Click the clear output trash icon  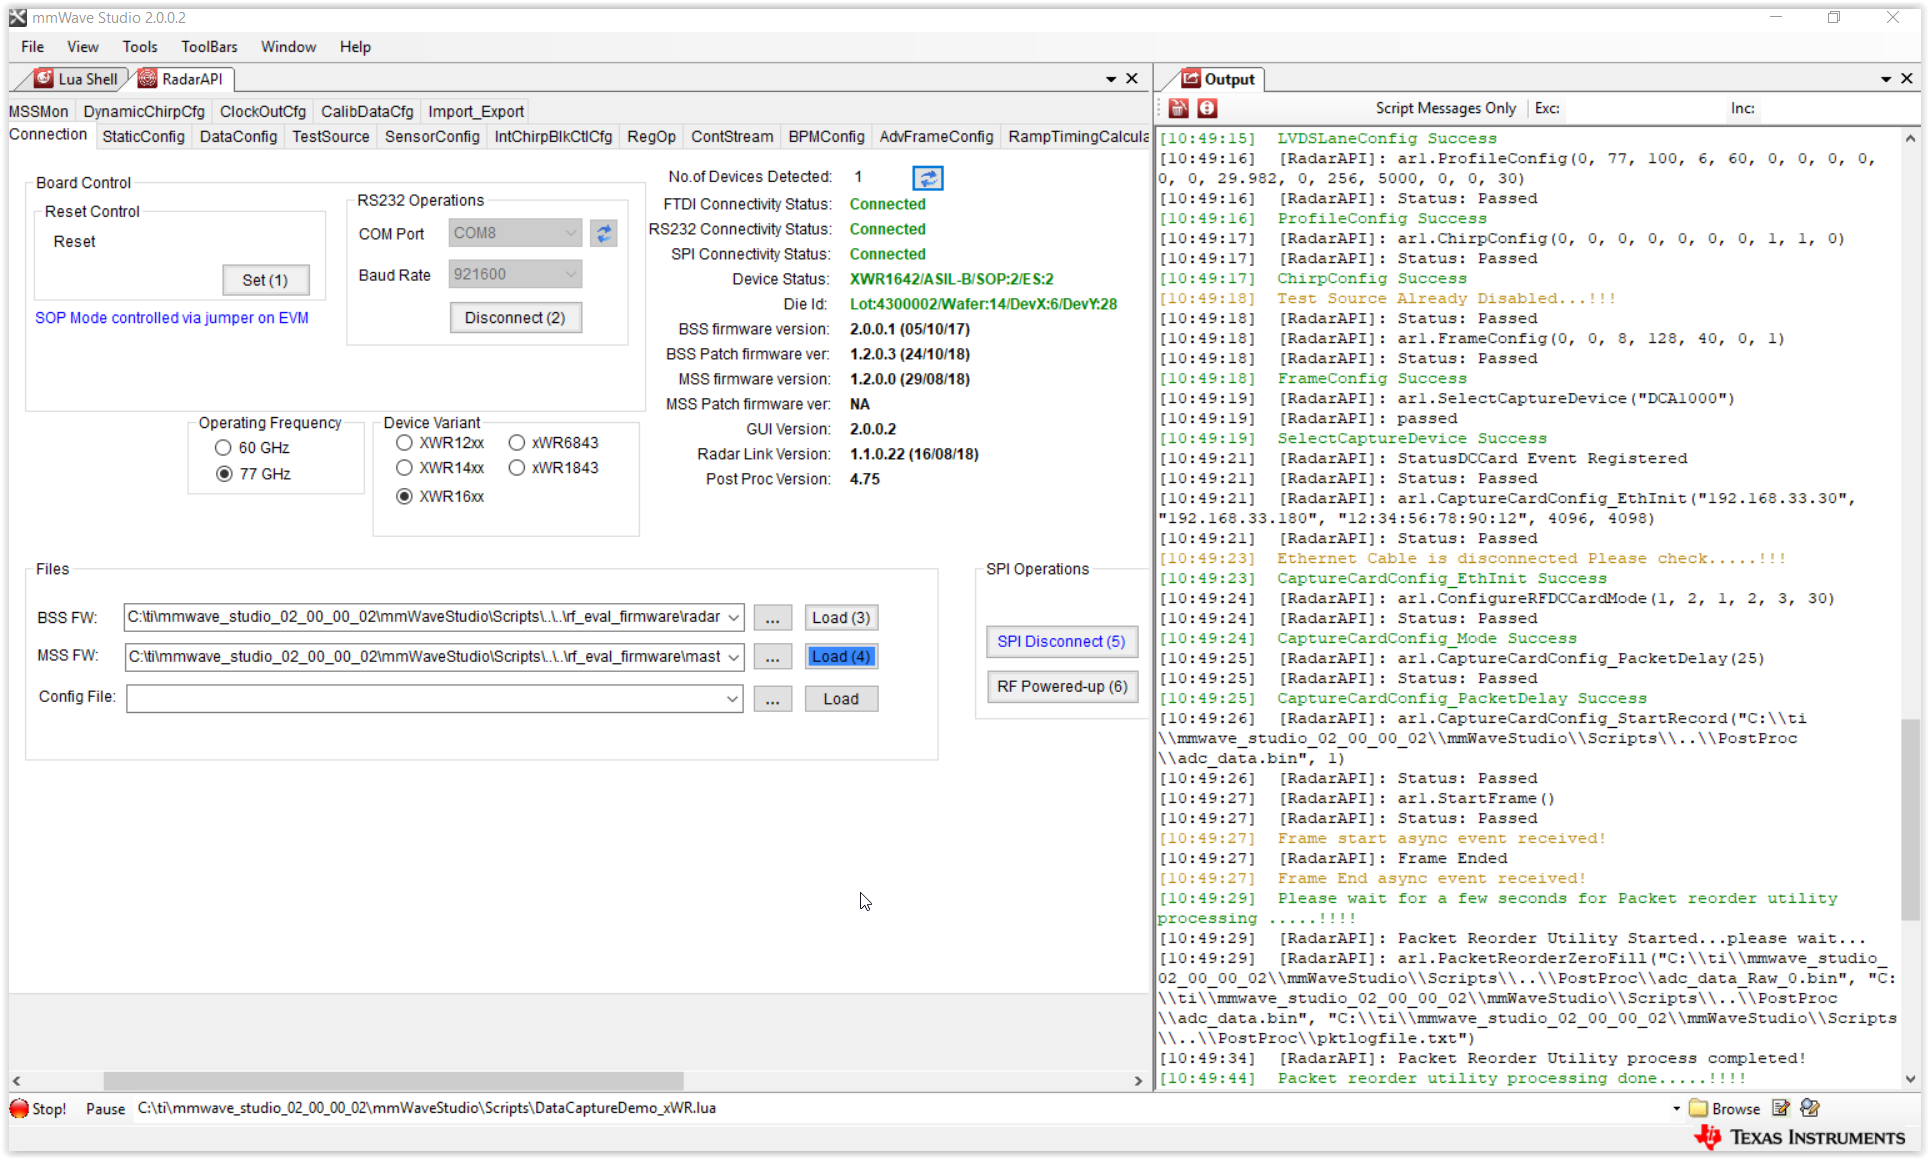1178,108
